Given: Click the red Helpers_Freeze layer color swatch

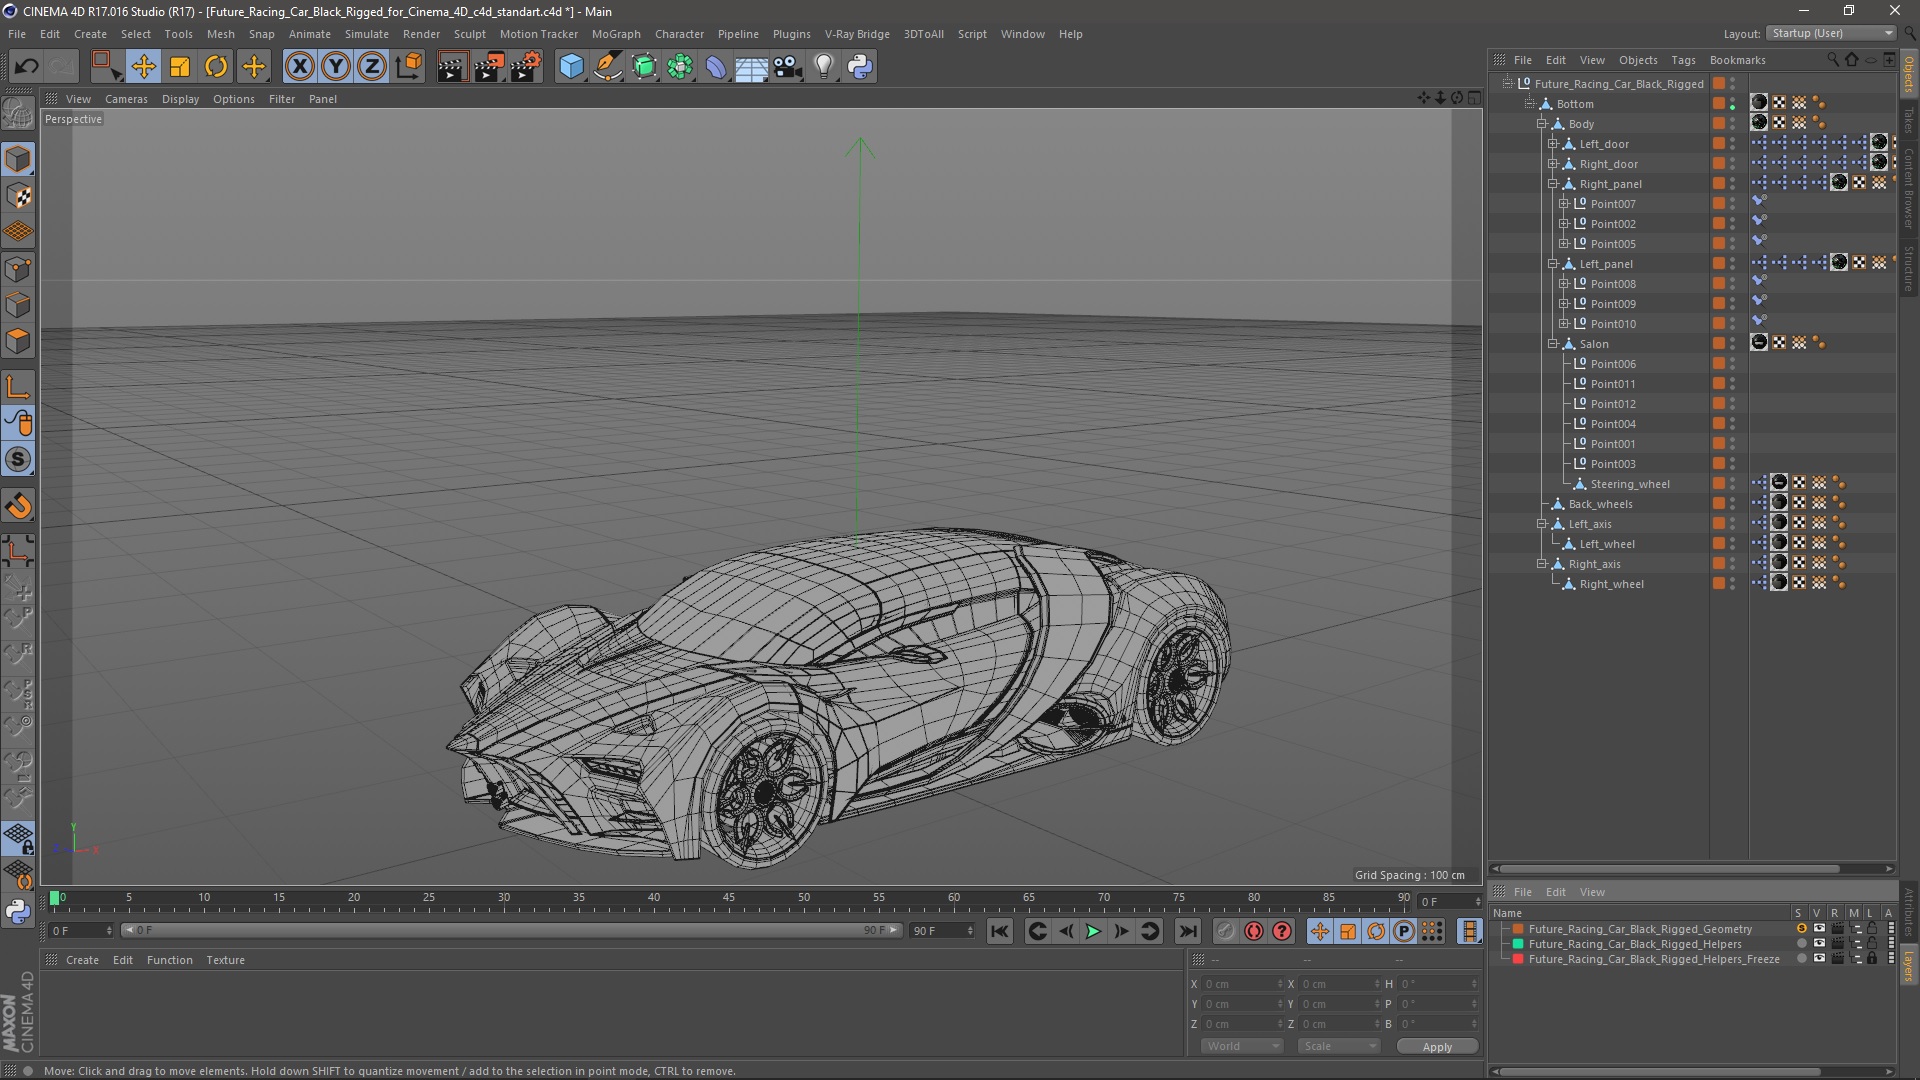Looking at the screenshot, I should [1518, 959].
